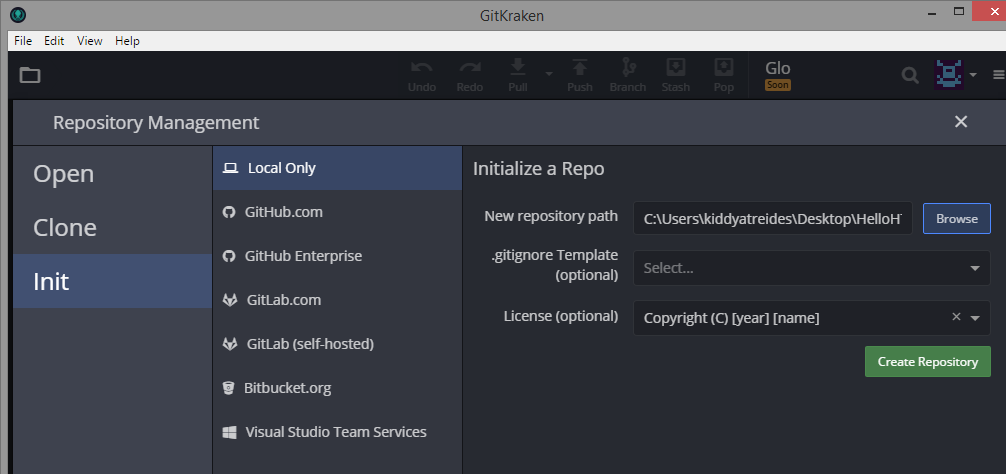Maximize the GitKraken window
Image resolution: width=1006 pixels, height=474 pixels.
click(x=959, y=12)
